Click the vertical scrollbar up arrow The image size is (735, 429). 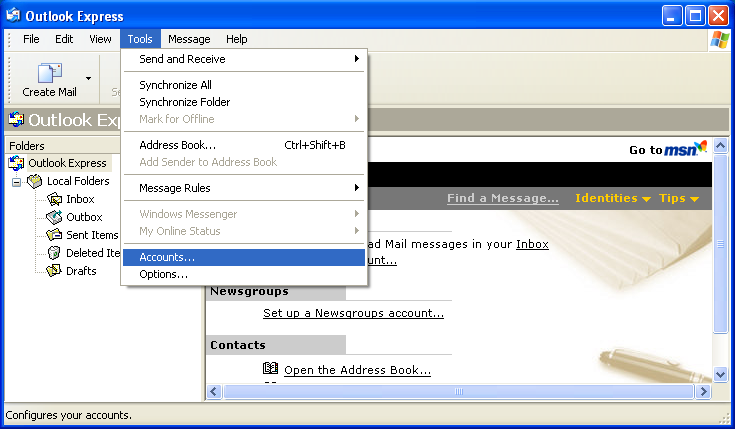tap(720, 146)
